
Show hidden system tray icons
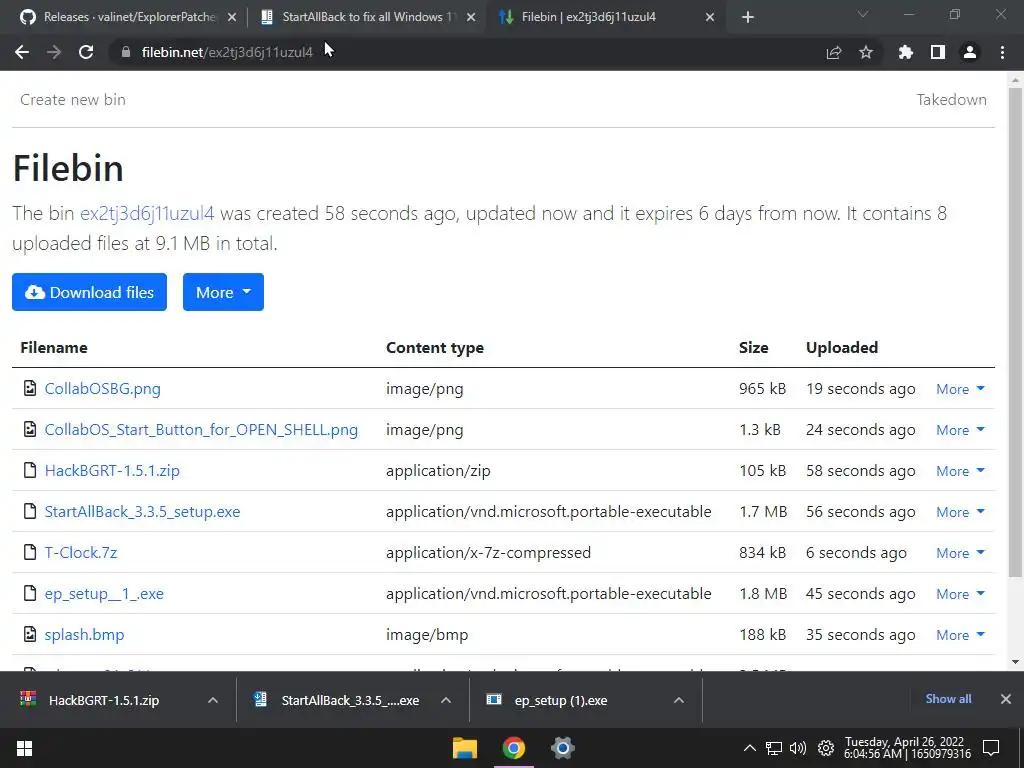tap(750, 748)
